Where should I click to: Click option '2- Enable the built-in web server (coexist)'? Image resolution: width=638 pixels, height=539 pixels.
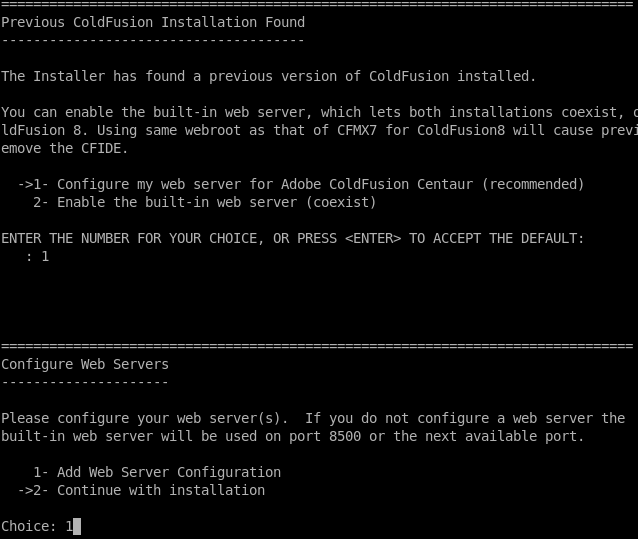(x=205, y=202)
